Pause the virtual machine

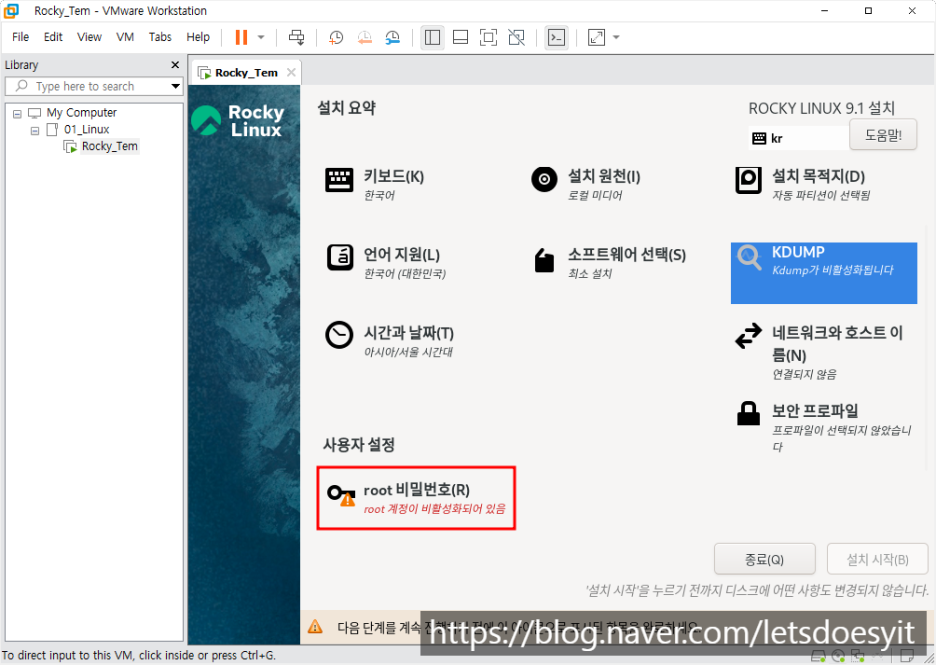click(x=241, y=37)
